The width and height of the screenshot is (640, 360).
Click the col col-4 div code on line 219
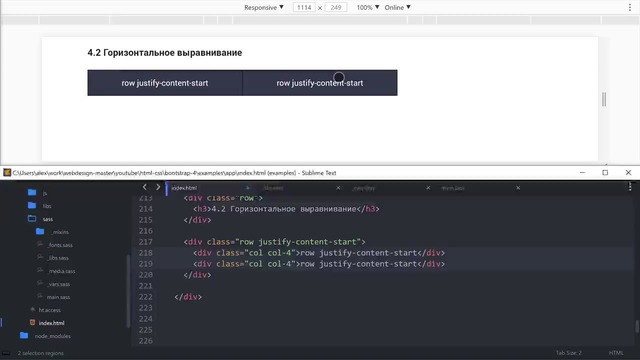coord(319,264)
